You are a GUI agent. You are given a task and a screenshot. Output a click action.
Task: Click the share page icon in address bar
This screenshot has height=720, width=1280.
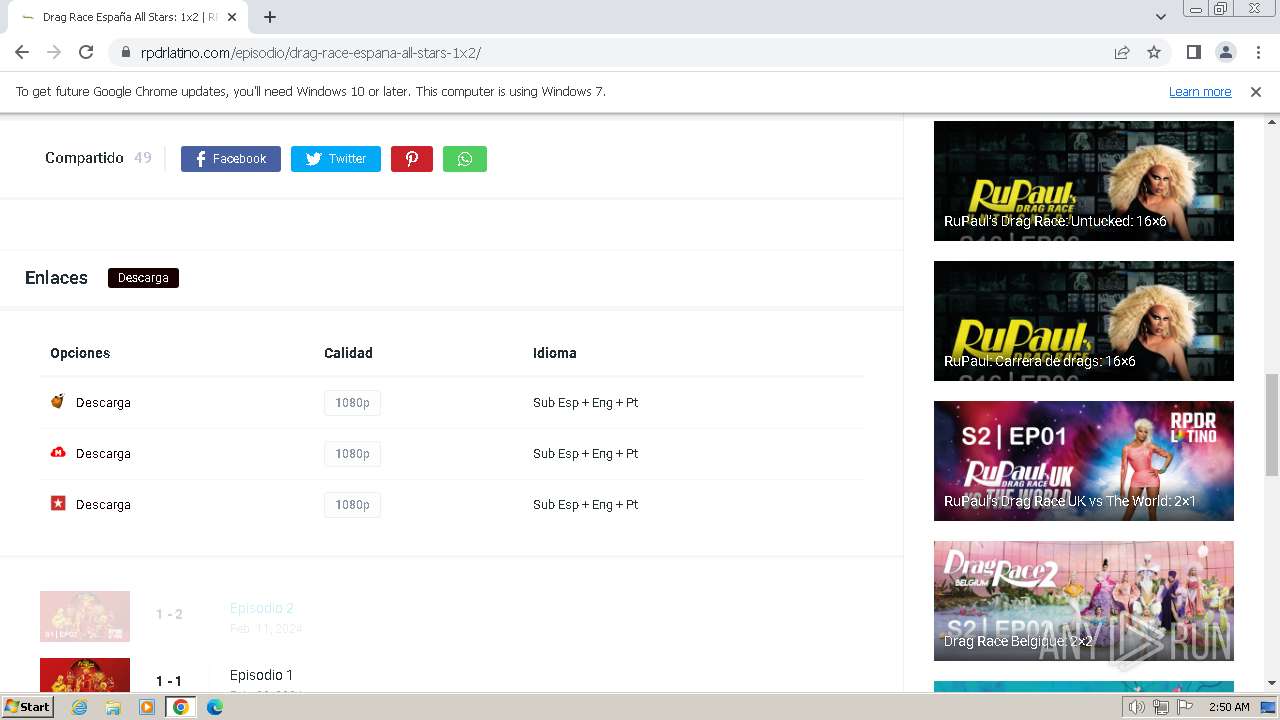click(x=1122, y=52)
